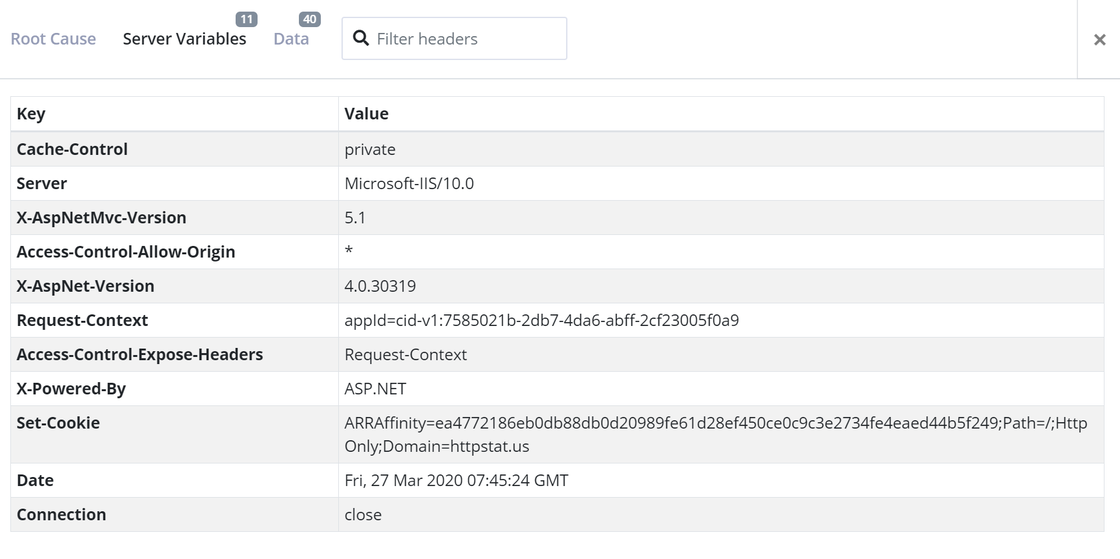Close the panel with the X icon
Screen dimensions: 1120x559
[x=1099, y=39]
